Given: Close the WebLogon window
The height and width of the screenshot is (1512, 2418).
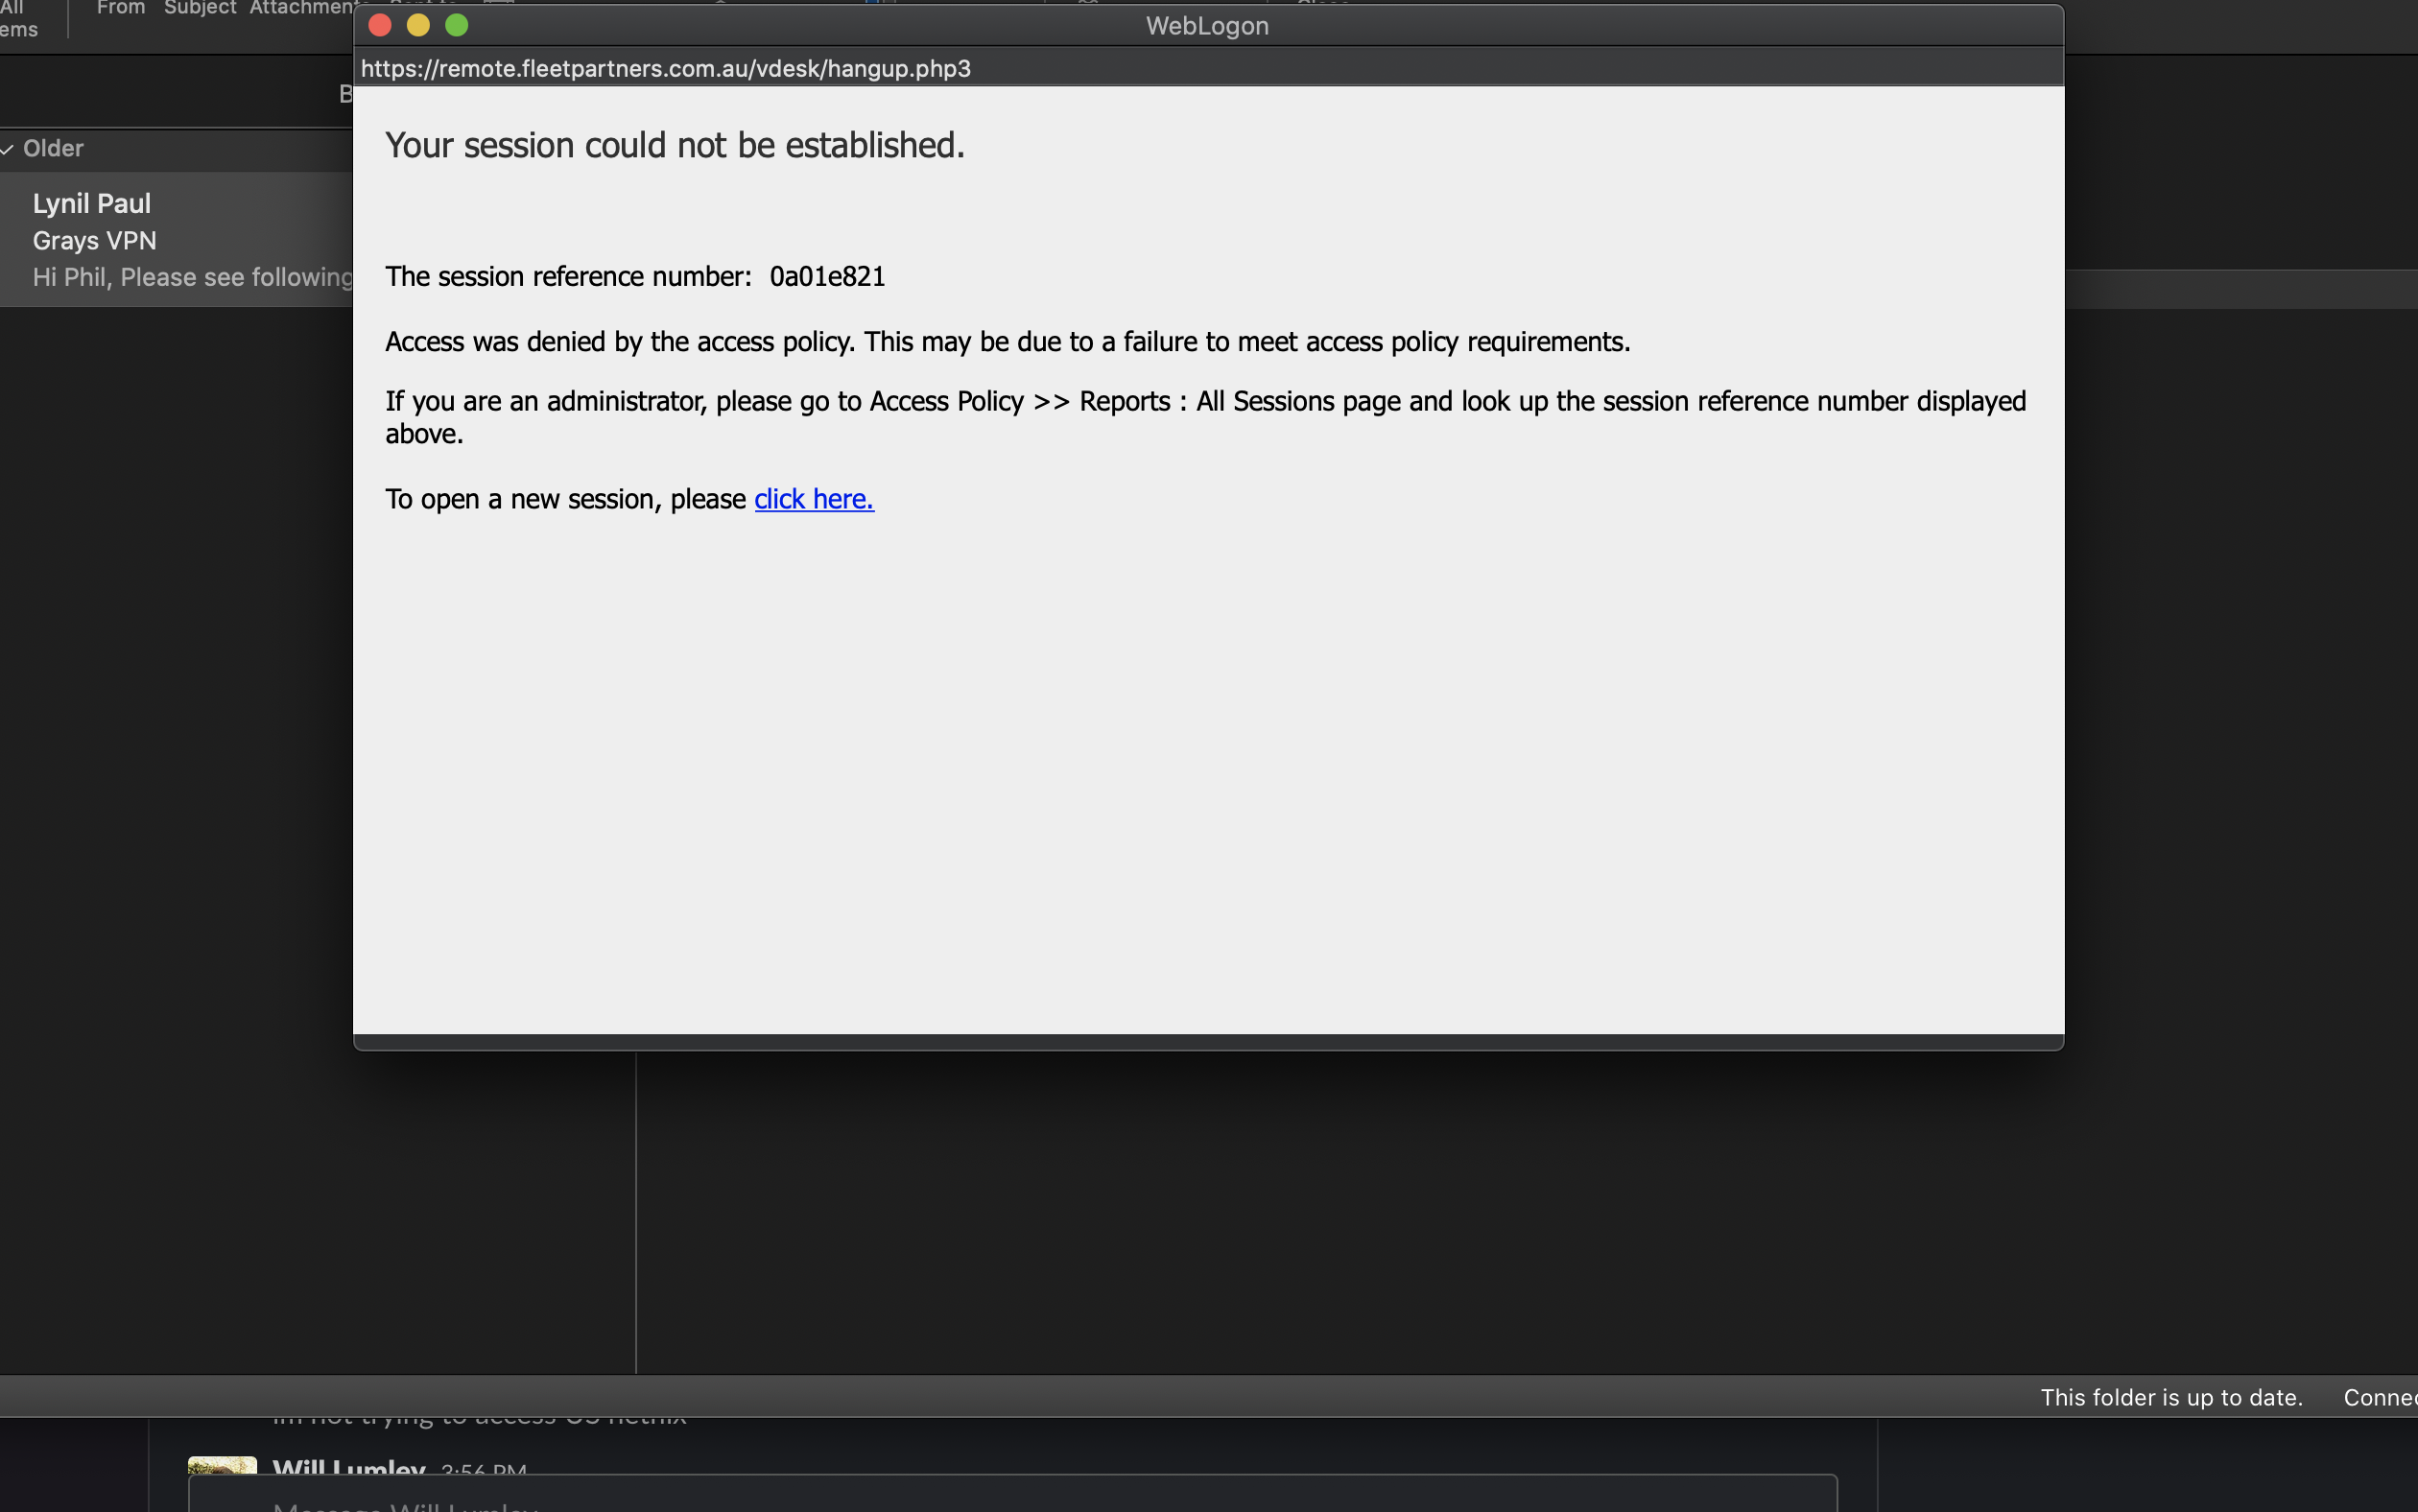Looking at the screenshot, I should [380, 26].
